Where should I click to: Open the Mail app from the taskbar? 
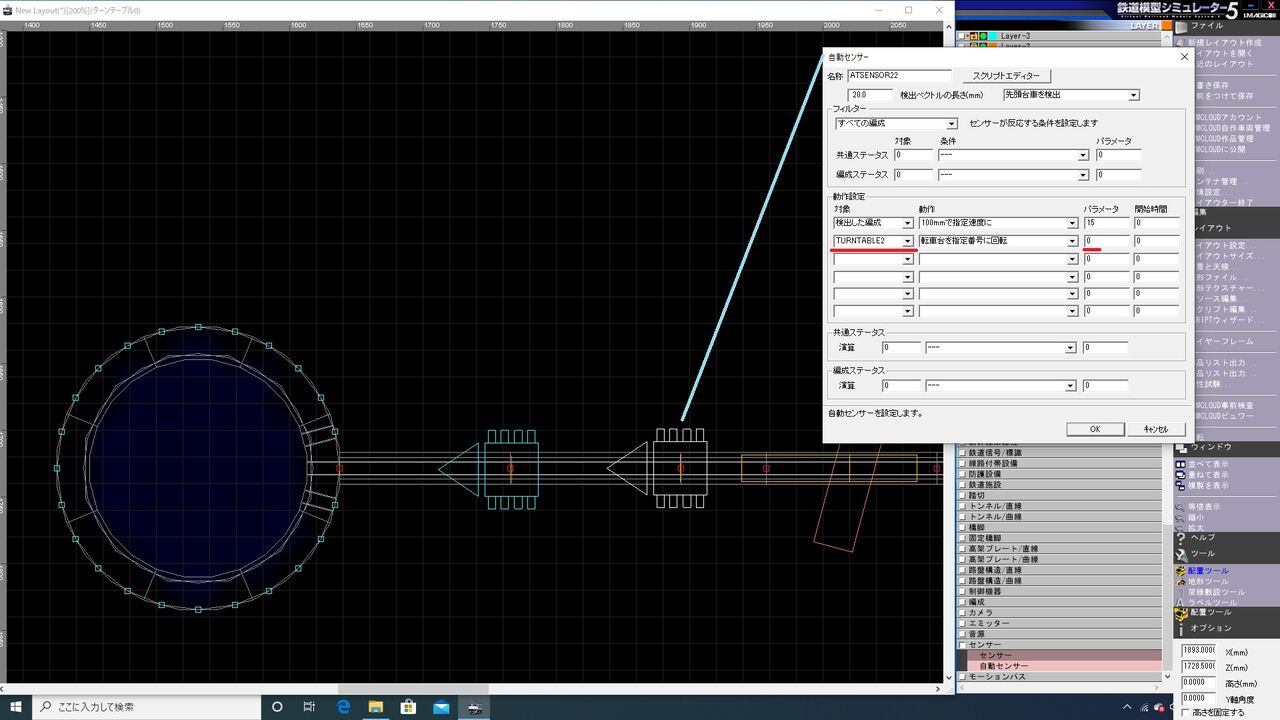click(441, 707)
